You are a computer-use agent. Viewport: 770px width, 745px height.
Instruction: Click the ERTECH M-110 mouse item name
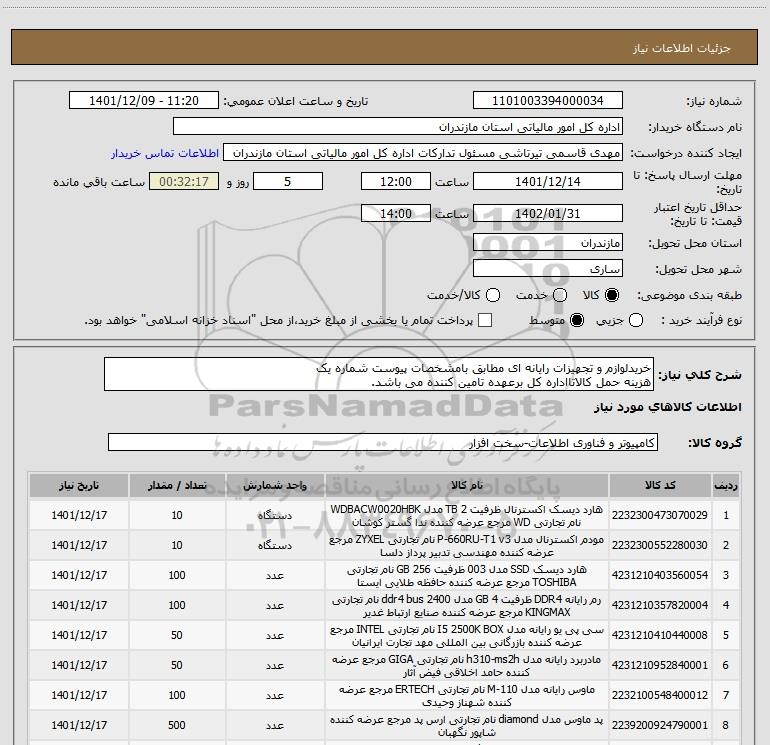pos(467,695)
